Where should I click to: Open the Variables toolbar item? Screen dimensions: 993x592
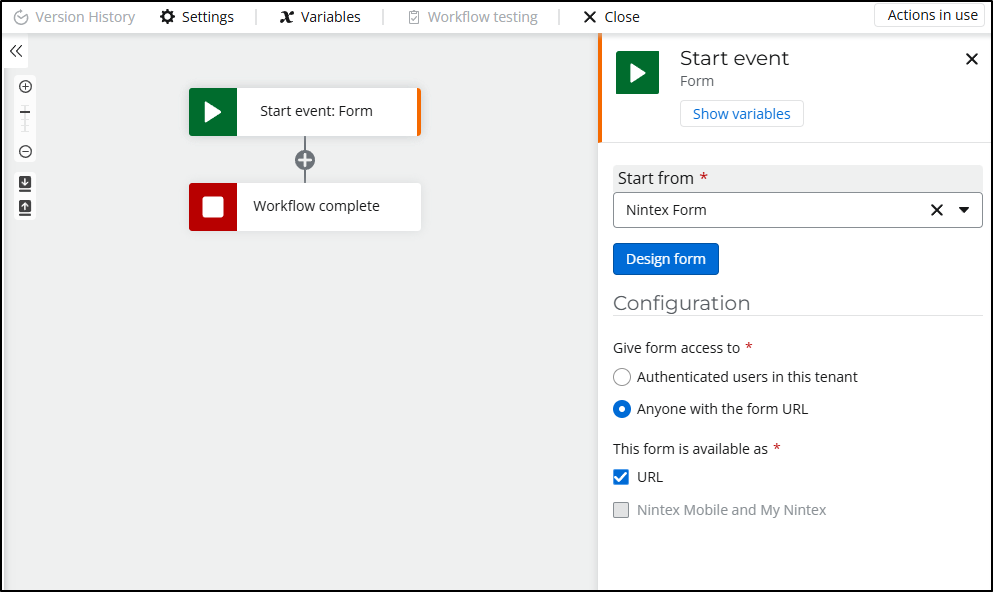(x=320, y=17)
